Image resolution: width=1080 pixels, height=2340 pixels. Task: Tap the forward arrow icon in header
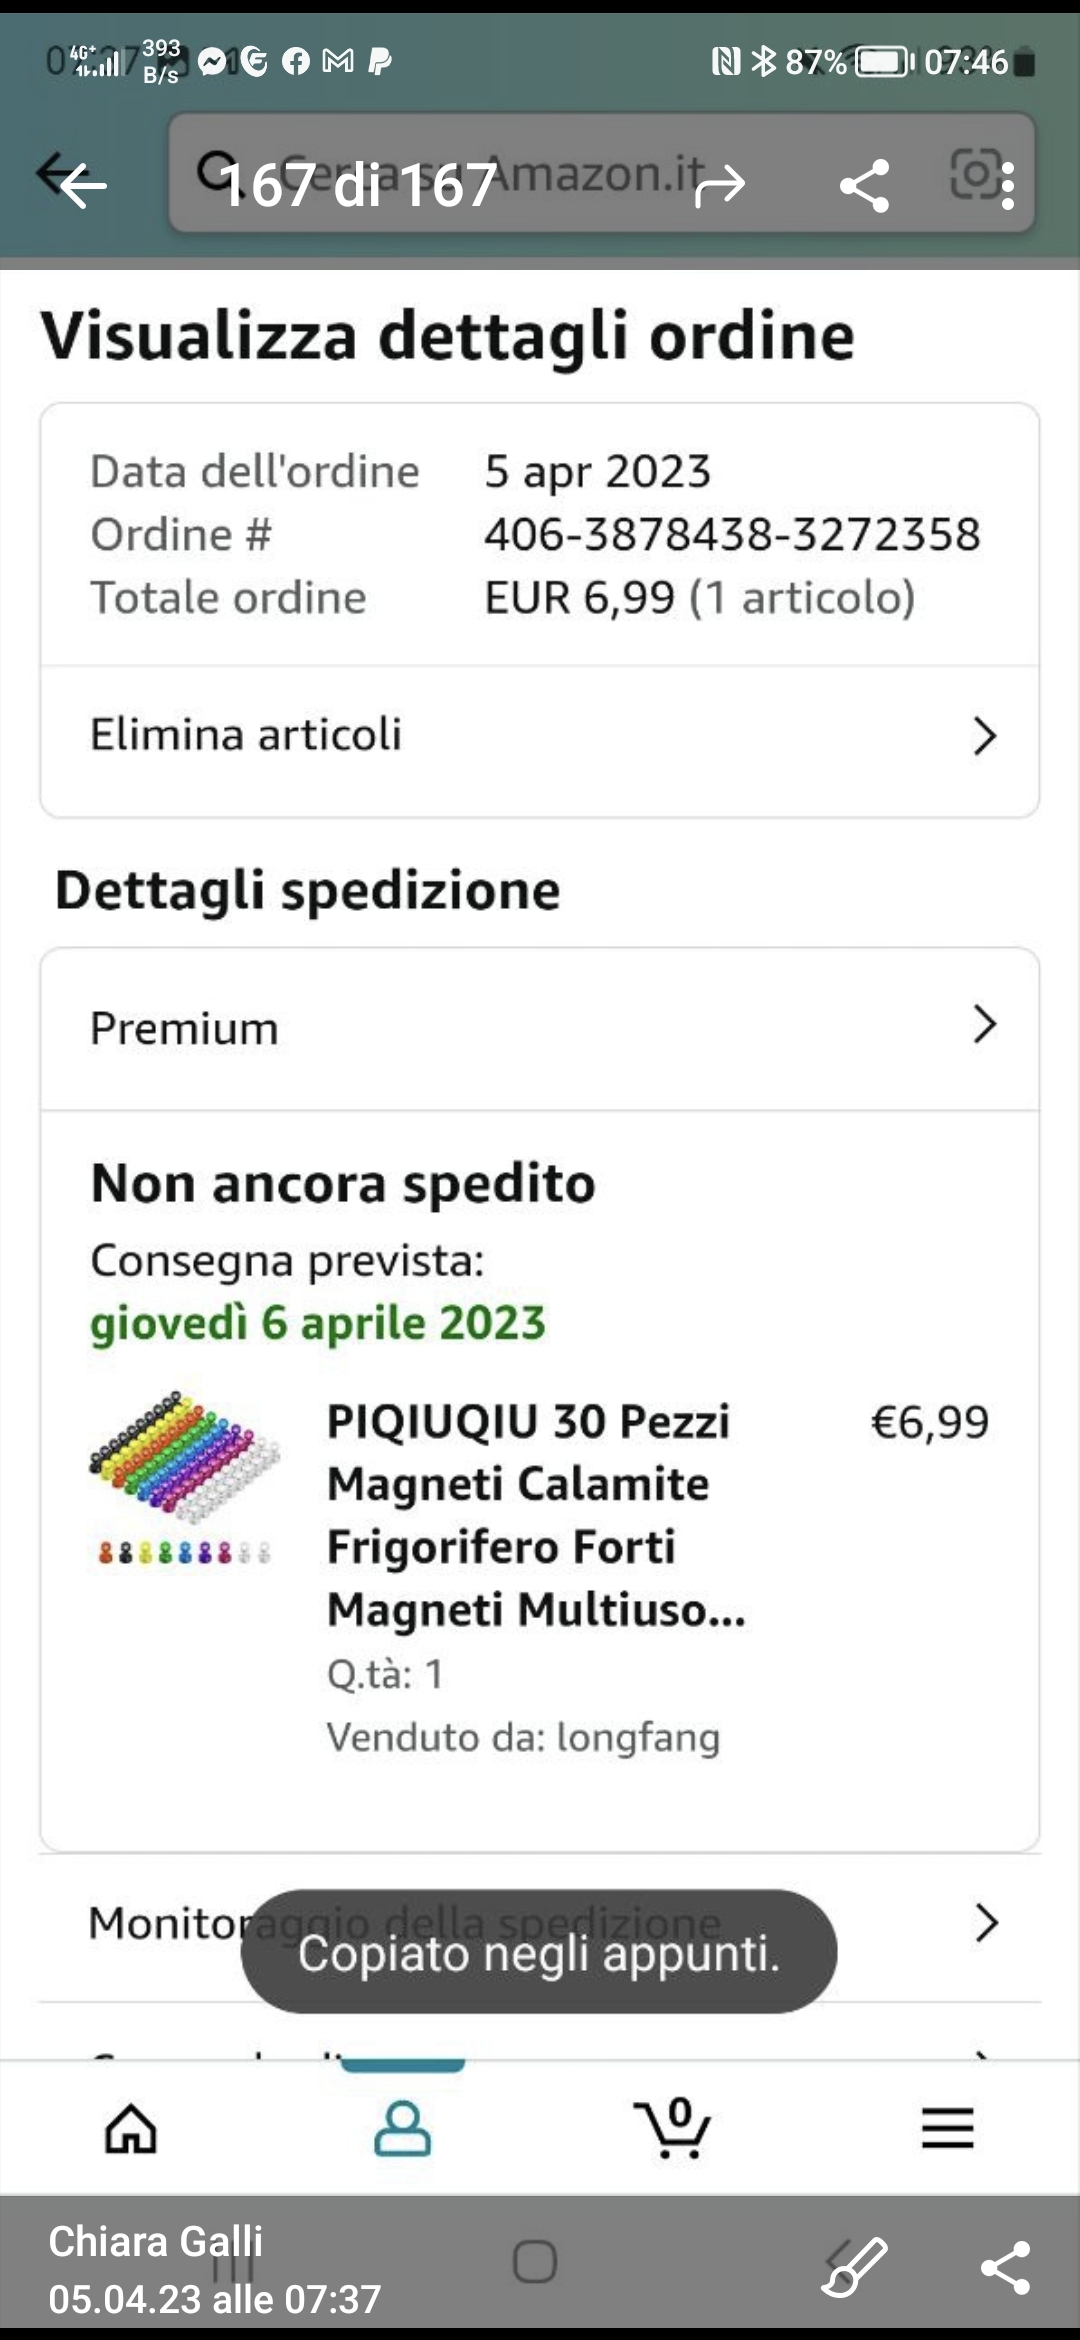tap(720, 184)
